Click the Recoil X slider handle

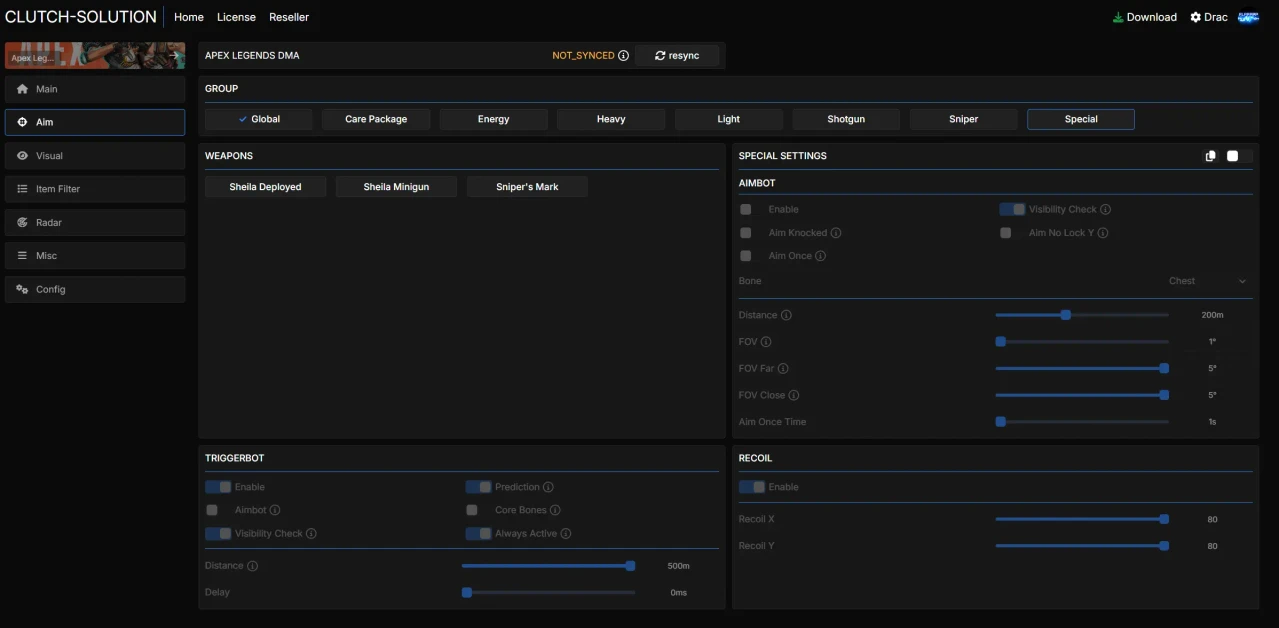point(1164,519)
